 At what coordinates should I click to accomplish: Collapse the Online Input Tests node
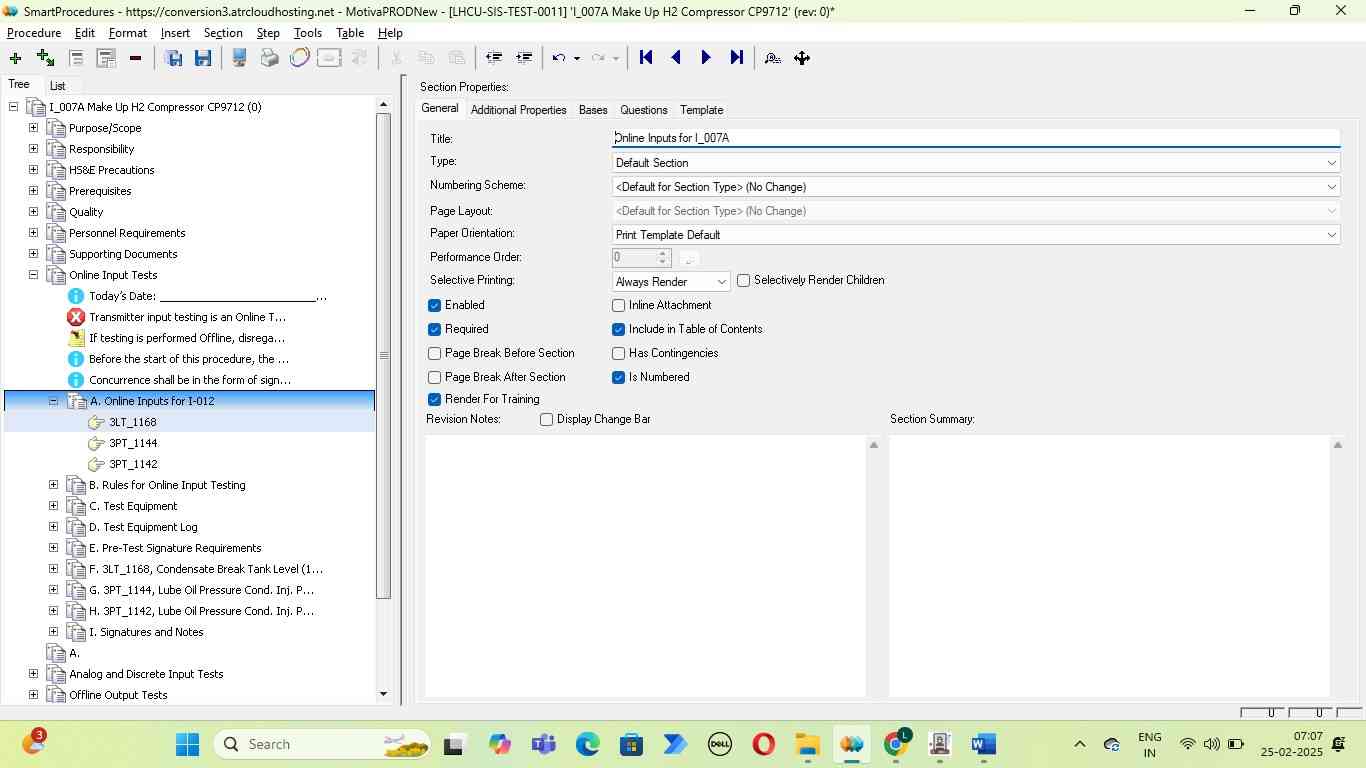click(33, 275)
